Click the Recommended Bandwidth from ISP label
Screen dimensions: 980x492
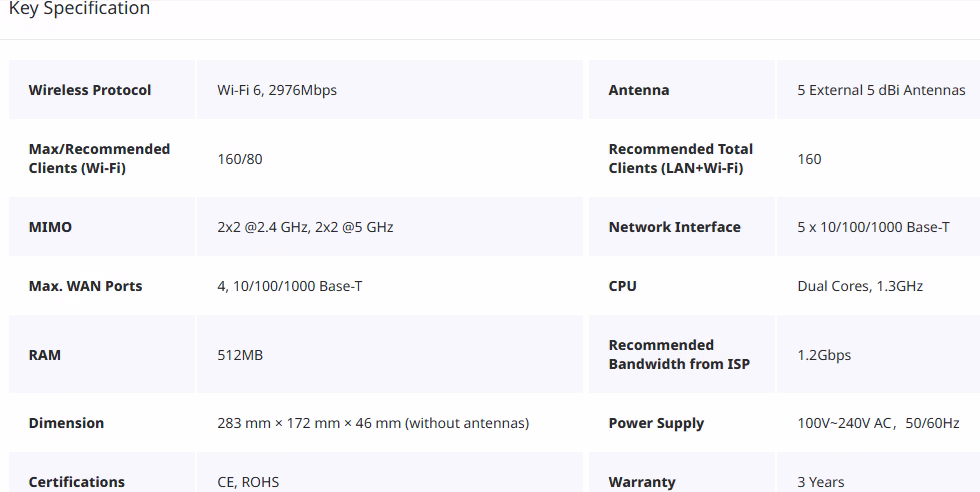pyautogui.click(x=679, y=354)
